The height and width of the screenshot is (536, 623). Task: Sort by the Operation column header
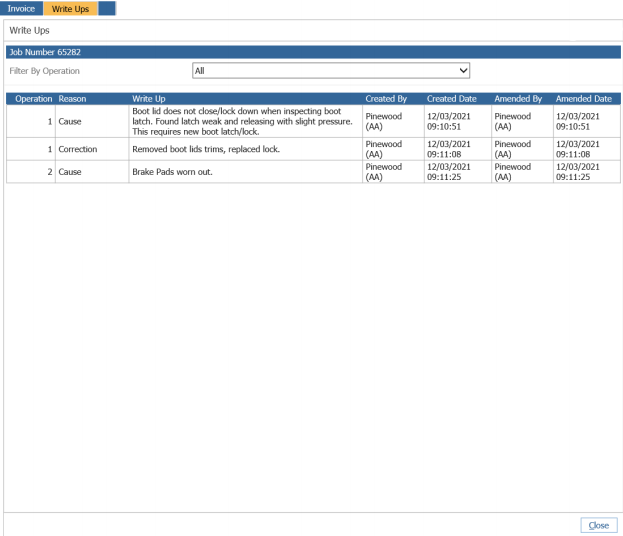(x=33, y=99)
